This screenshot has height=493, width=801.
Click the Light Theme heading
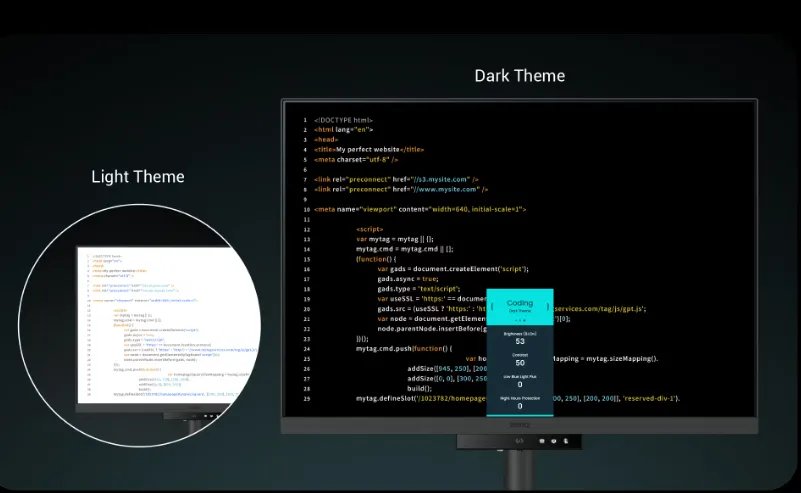point(138,177)
